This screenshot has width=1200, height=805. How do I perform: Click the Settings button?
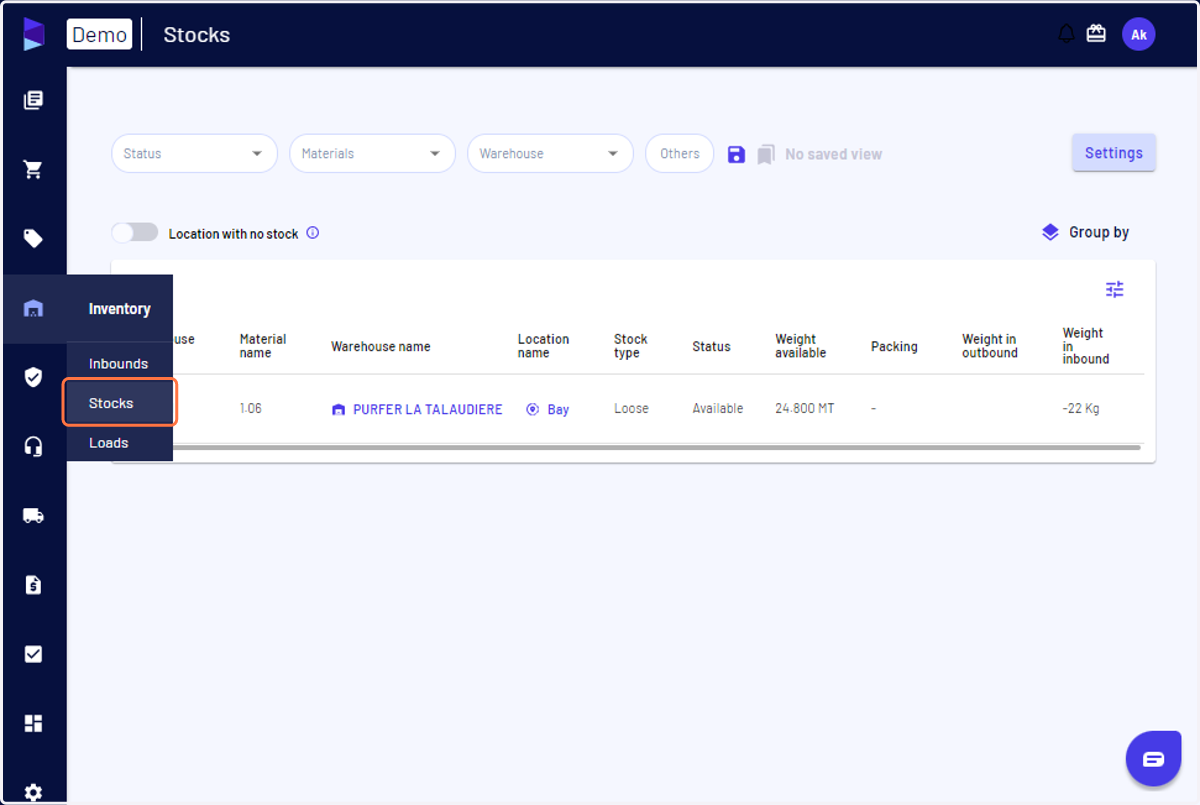coord(1113,153)
